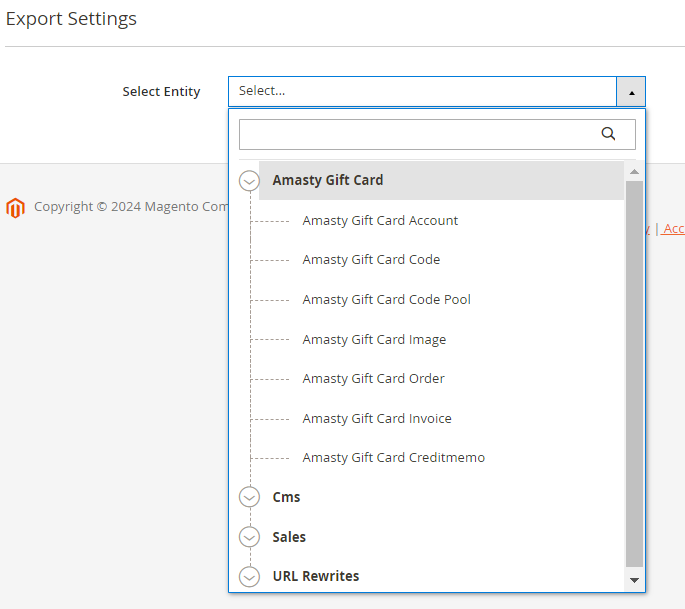Select the Amasty Gift Card category
Image resolution: width=685 pixels, height=609 pixels.
pyautogui.click(x=441, y=180)
